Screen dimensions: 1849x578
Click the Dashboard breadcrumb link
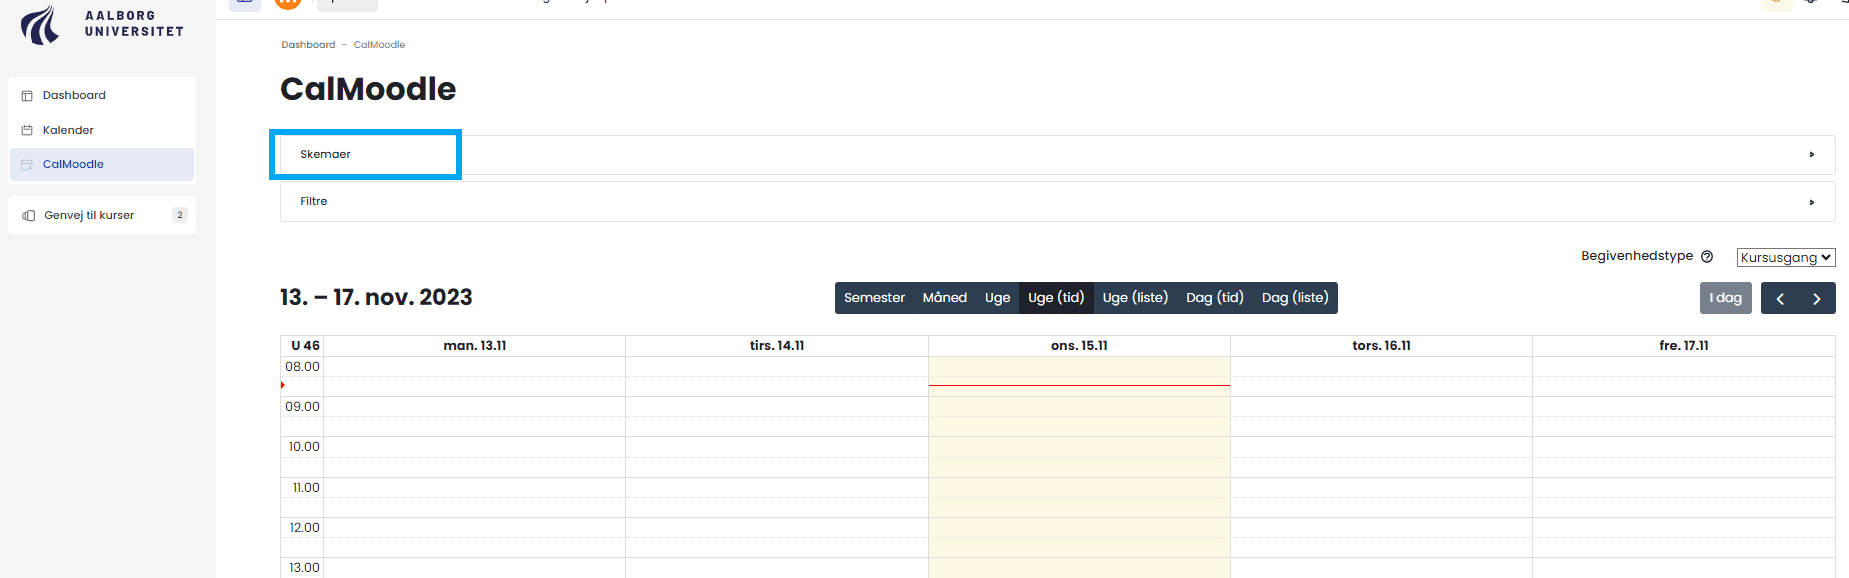click(308, 45)
